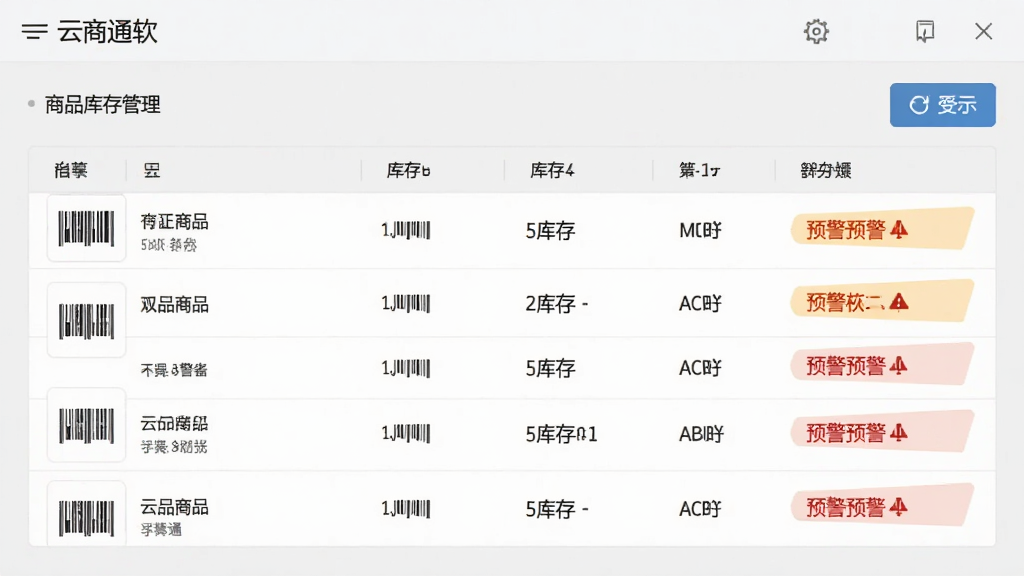The height and width of the screenshot is (576, 1024).
Task: Click the bookmark icon in title bar
Action: point(925,31)
